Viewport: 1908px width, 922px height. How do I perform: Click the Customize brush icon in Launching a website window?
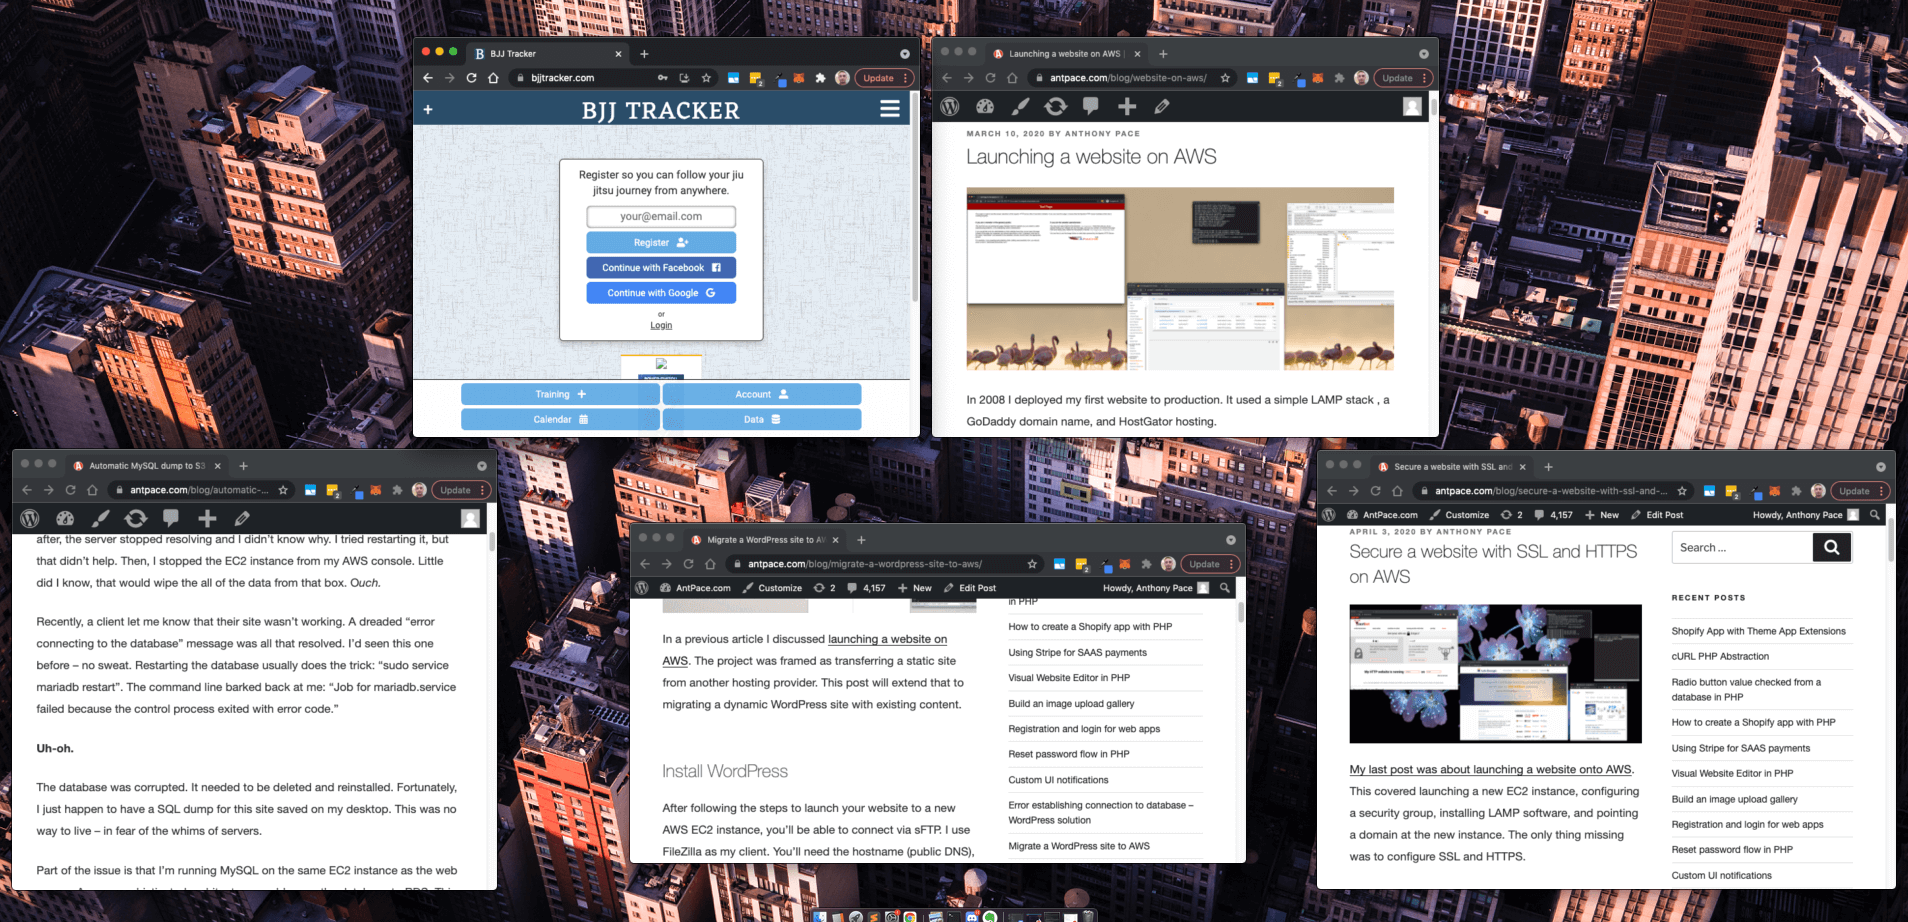[x=1020, y=106]
